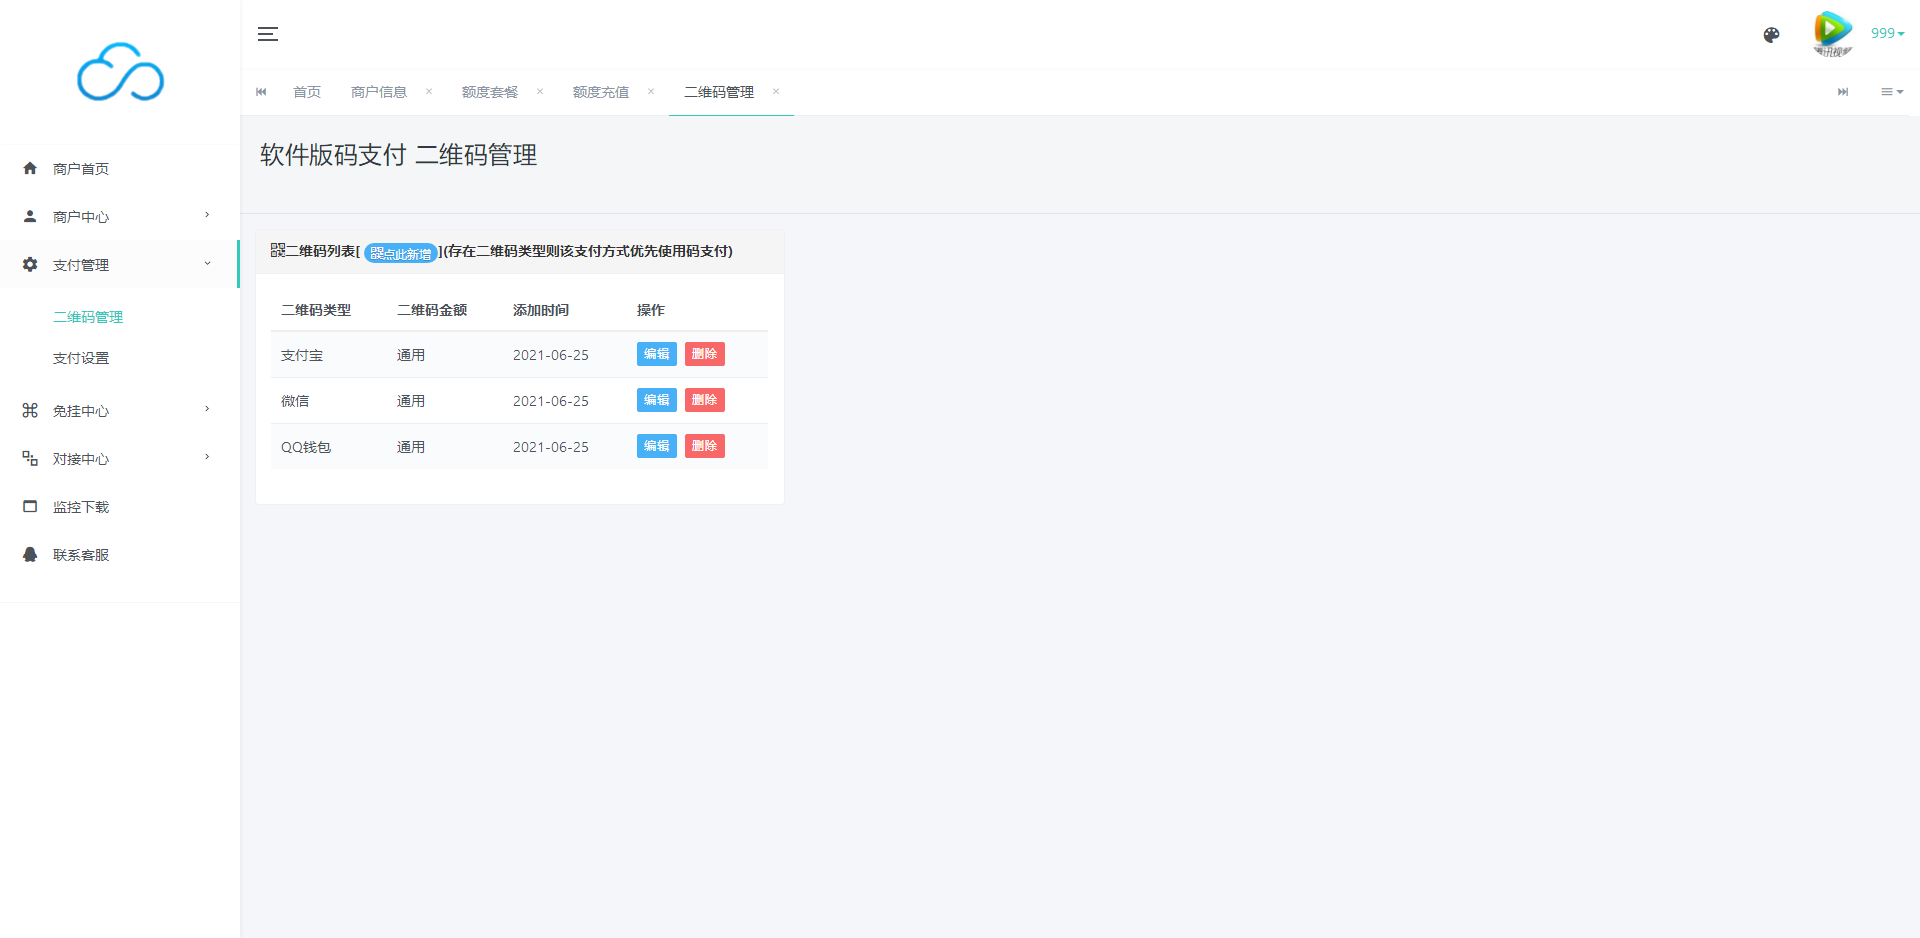
Task: Open the tab options dropdown menu
Action: (x=1891, y=92)
